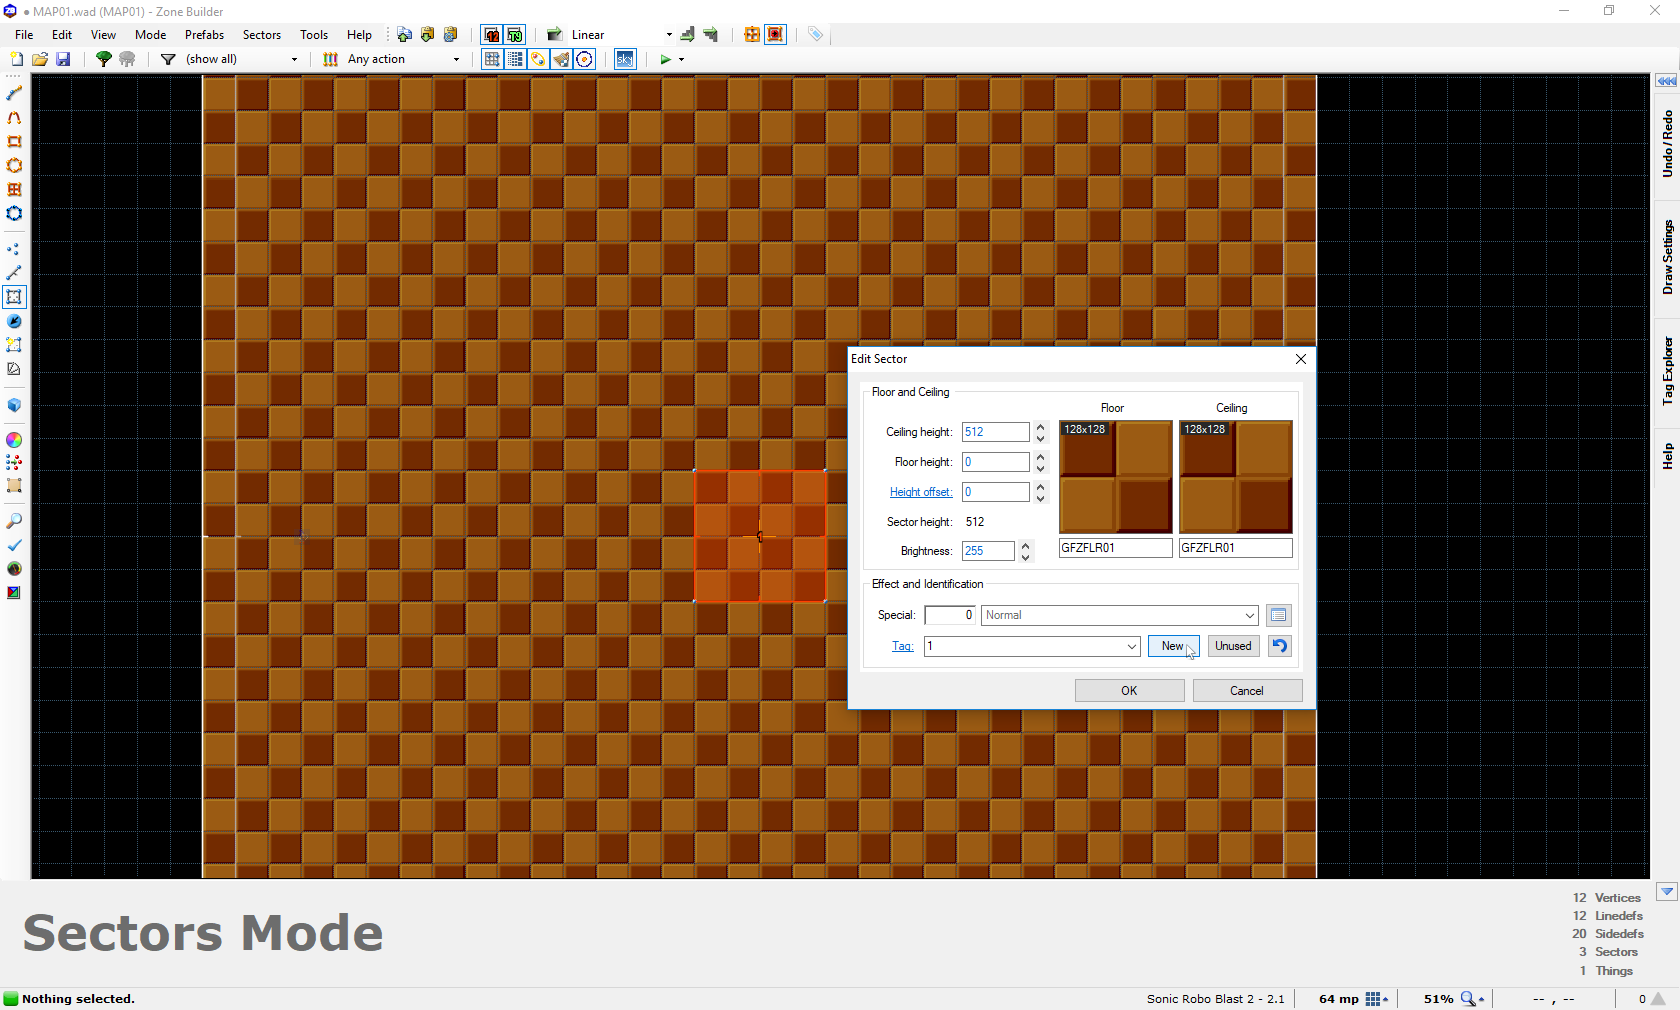Toggle the sky render button in the toolbar

click(x=625, y=59)
